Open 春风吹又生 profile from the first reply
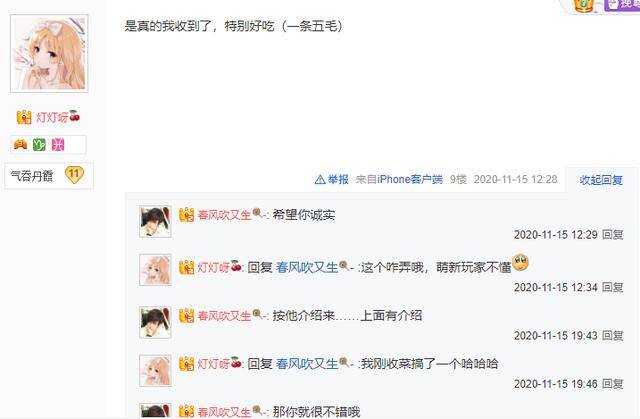 pyautogui.click(x=224, y=215)
